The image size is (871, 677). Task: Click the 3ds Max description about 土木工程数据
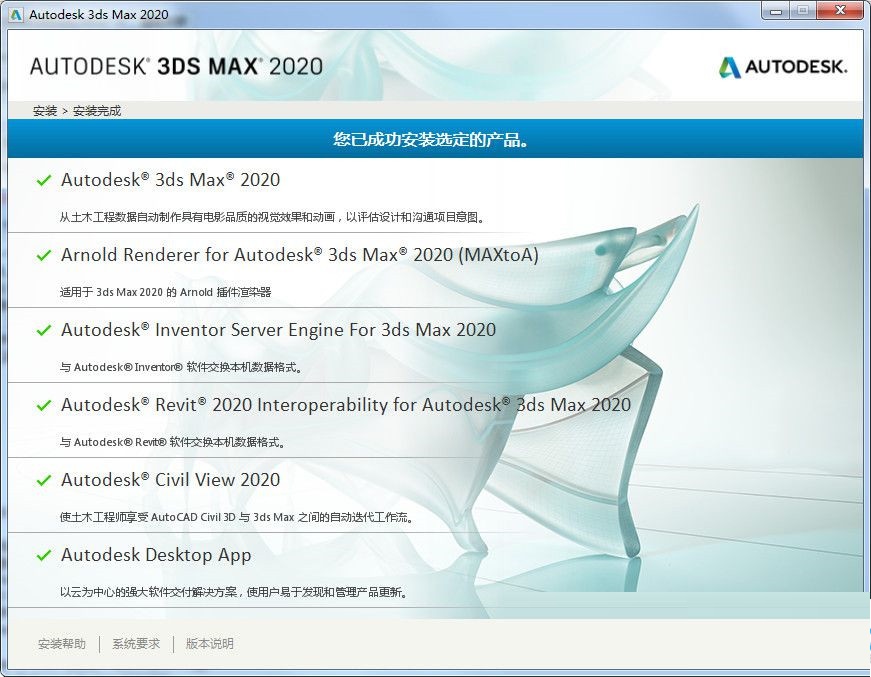pyautogui.click(x=273, y=217)
